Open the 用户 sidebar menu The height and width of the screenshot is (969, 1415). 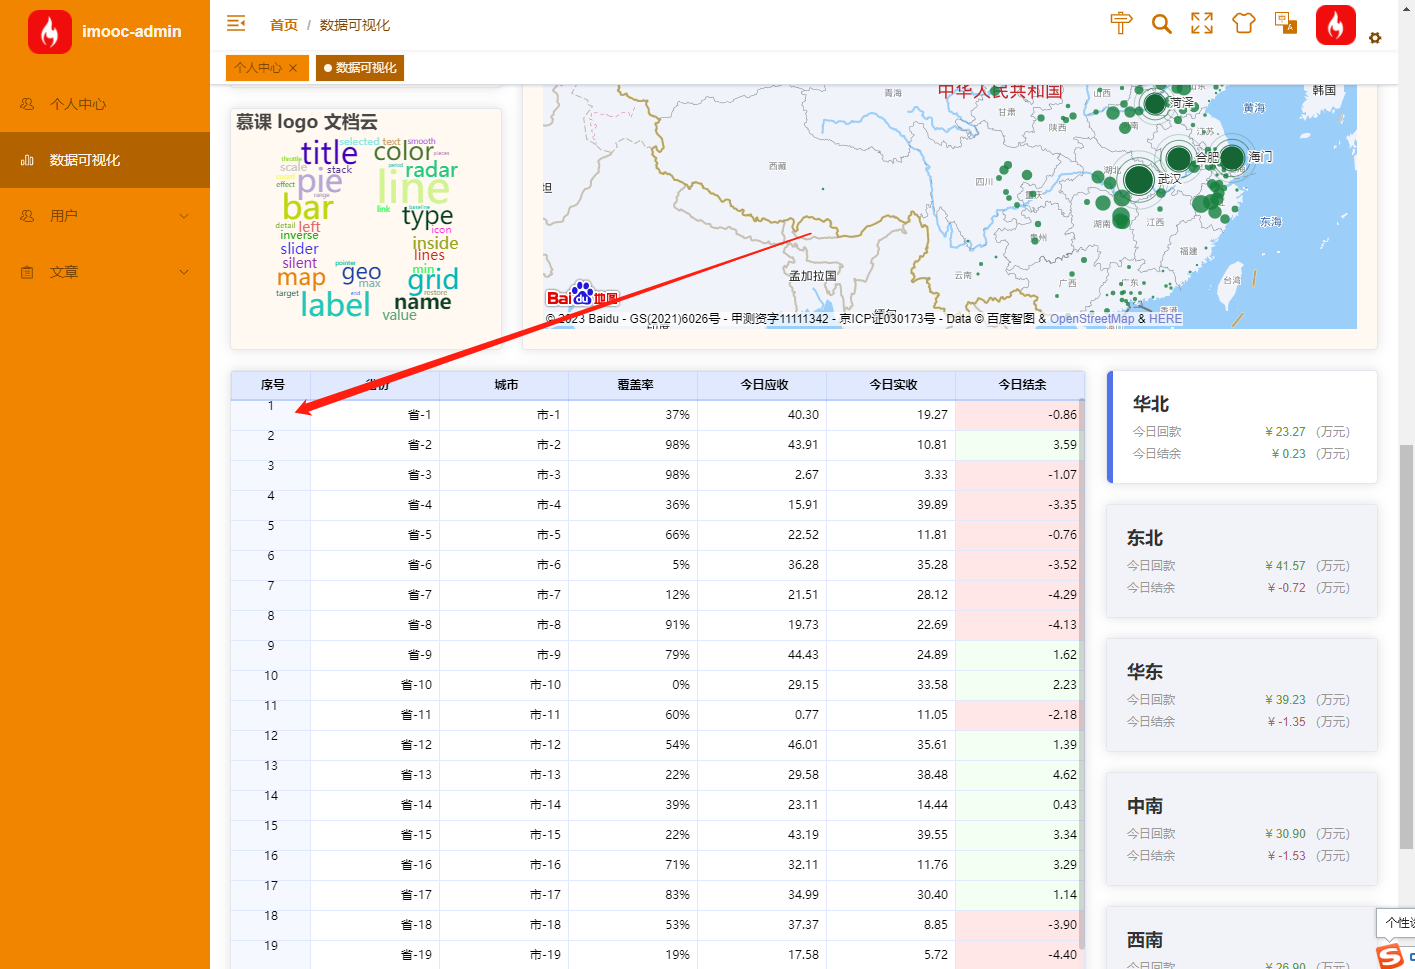point(105,216)
